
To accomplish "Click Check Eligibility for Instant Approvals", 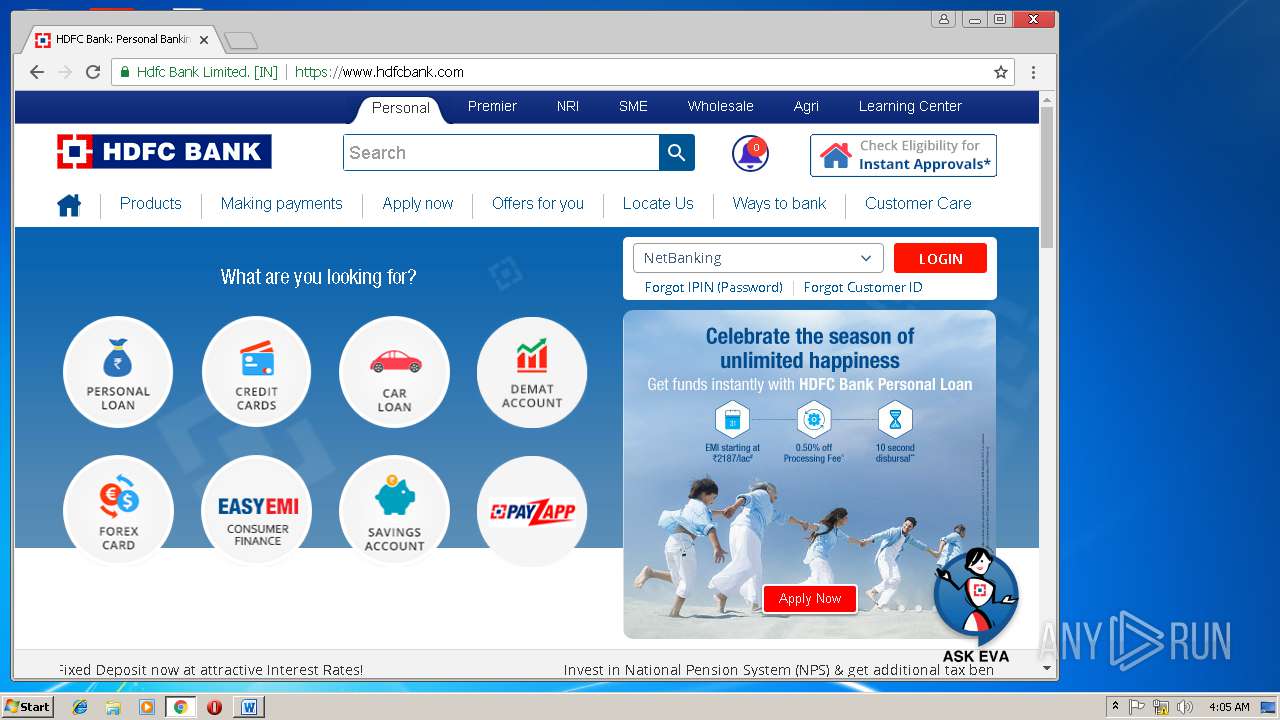I will (x=903, y=155).
